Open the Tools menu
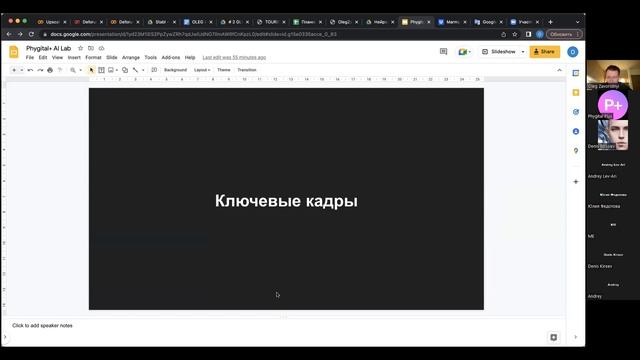The image size is (640, 360). click(151, 58)
